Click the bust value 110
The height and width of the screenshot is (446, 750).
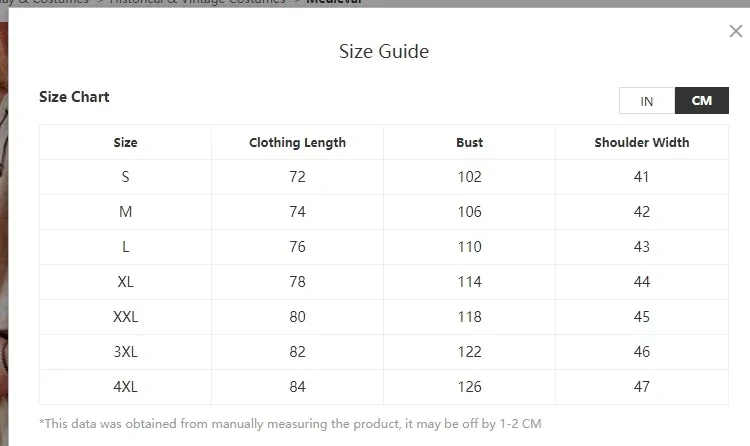point(469,247)
